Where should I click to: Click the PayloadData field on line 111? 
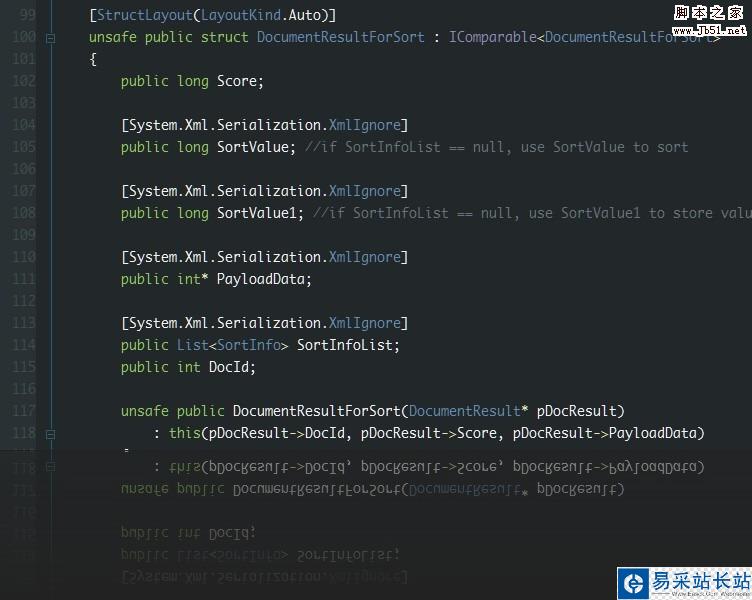click(x=260, y=280)
